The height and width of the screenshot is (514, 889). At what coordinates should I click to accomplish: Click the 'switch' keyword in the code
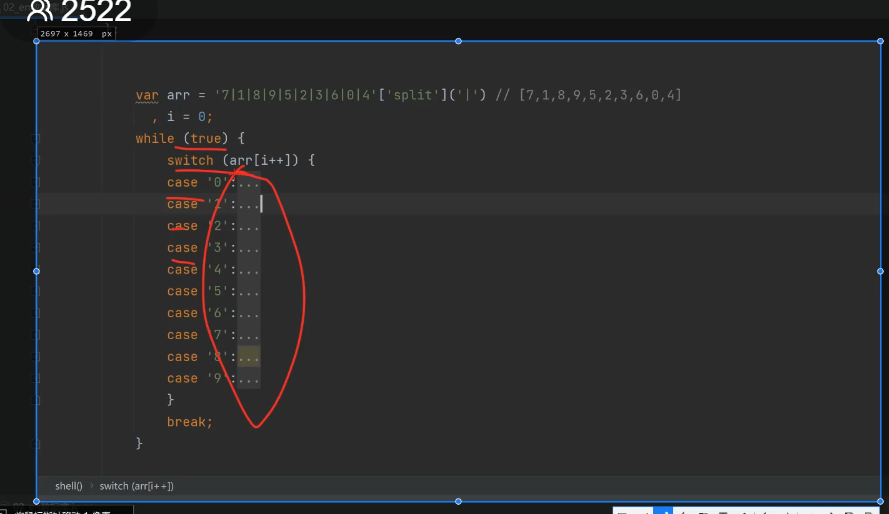tap(190, 160)
